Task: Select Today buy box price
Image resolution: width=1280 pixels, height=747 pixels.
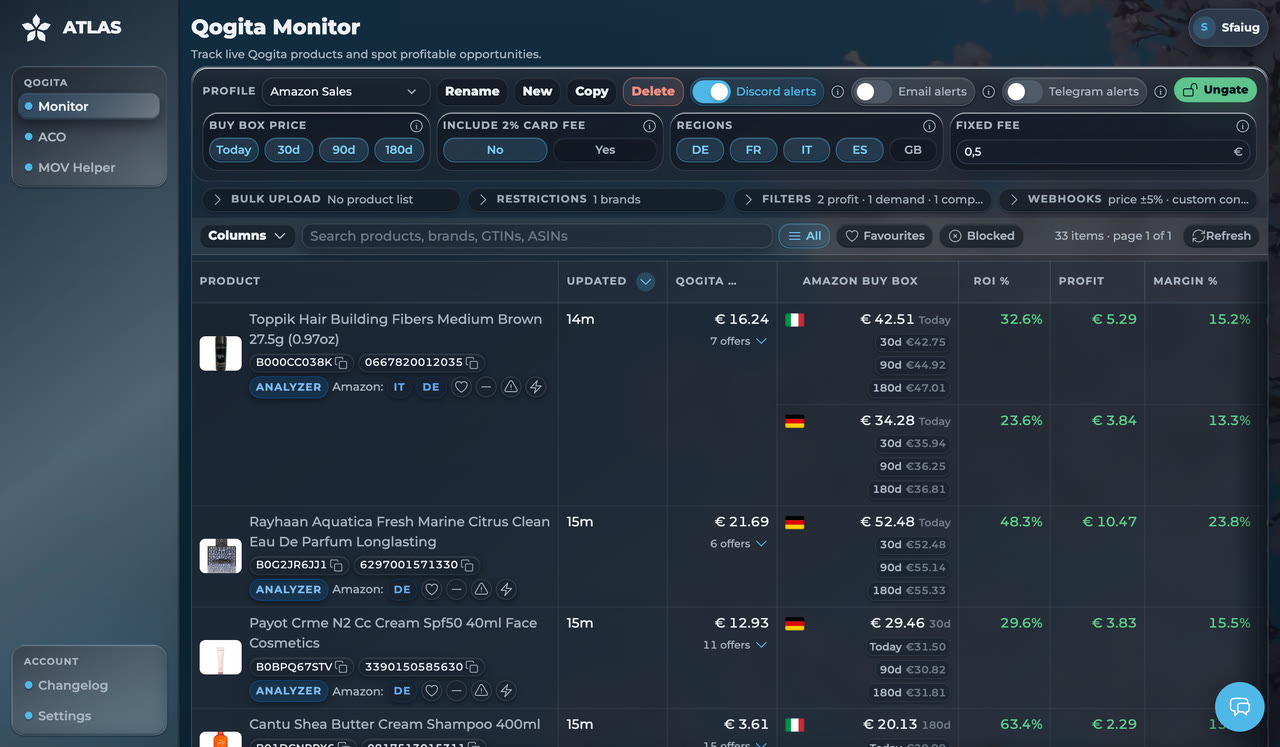Action: tap(234, 150)
